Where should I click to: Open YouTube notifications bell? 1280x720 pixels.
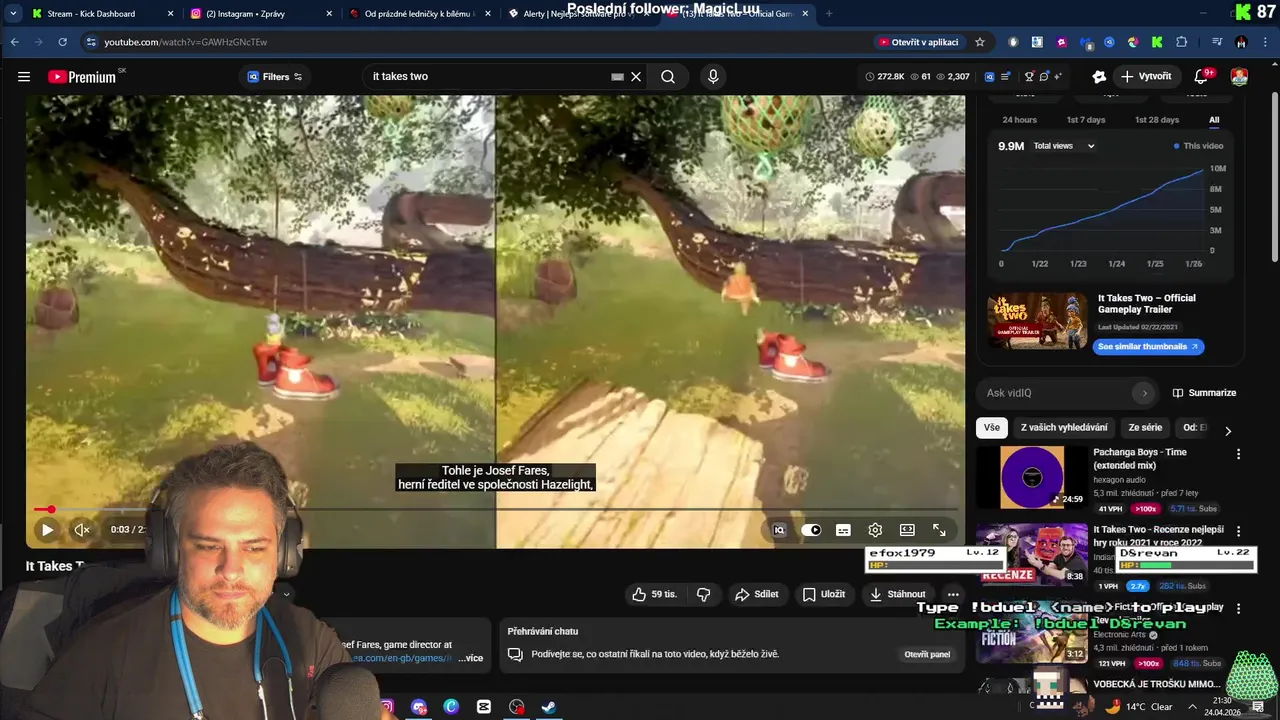[x=1202, y=76]
